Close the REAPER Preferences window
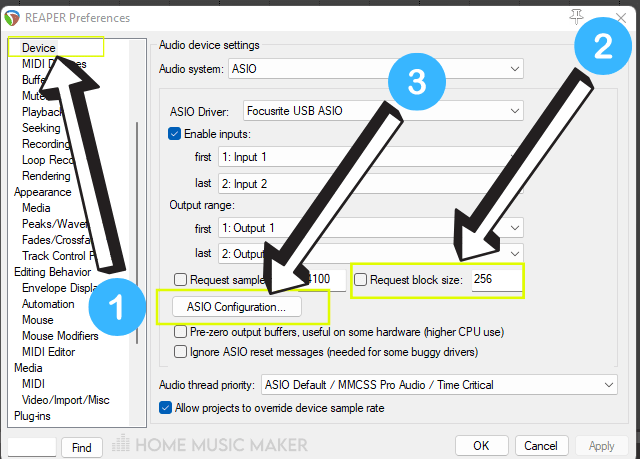 pyautogui.click(x=621, y=18)
